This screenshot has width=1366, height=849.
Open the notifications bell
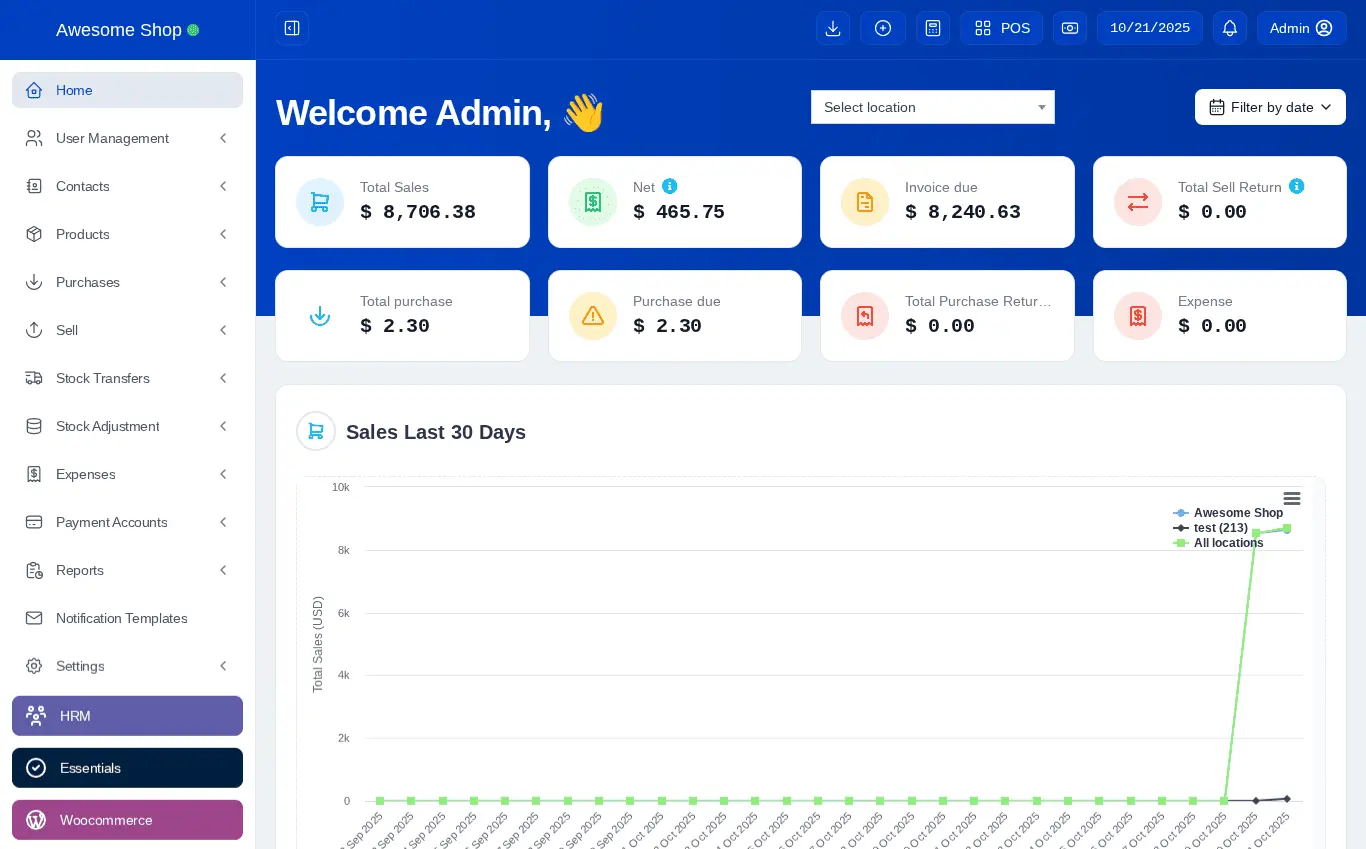point(1230,28)
